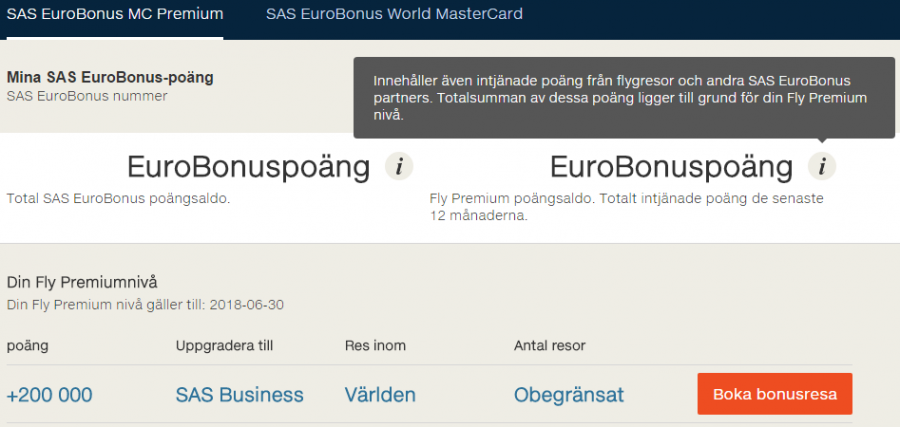Click the Fly Premium poängsaldo description text
The height and width of the screenshot is (427, 900).
pyautogui.click(x=625, y=199)
